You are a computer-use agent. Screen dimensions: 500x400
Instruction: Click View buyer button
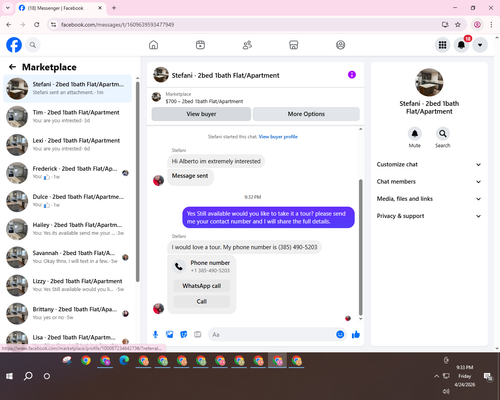[x=201, y=114]
